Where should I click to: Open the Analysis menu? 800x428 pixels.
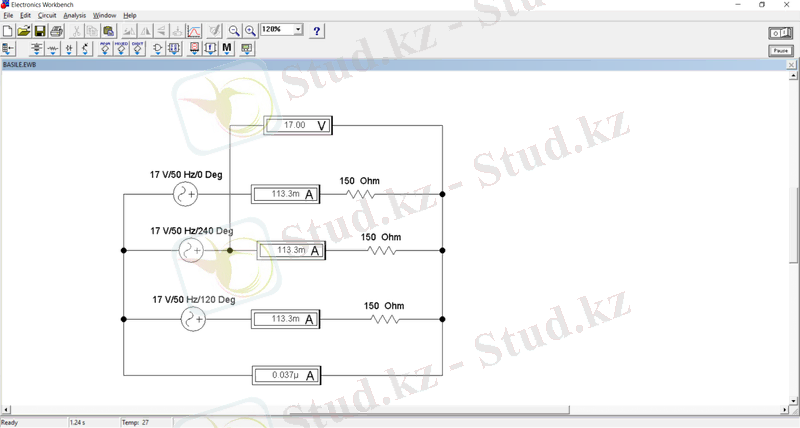(x=74, y=15)
